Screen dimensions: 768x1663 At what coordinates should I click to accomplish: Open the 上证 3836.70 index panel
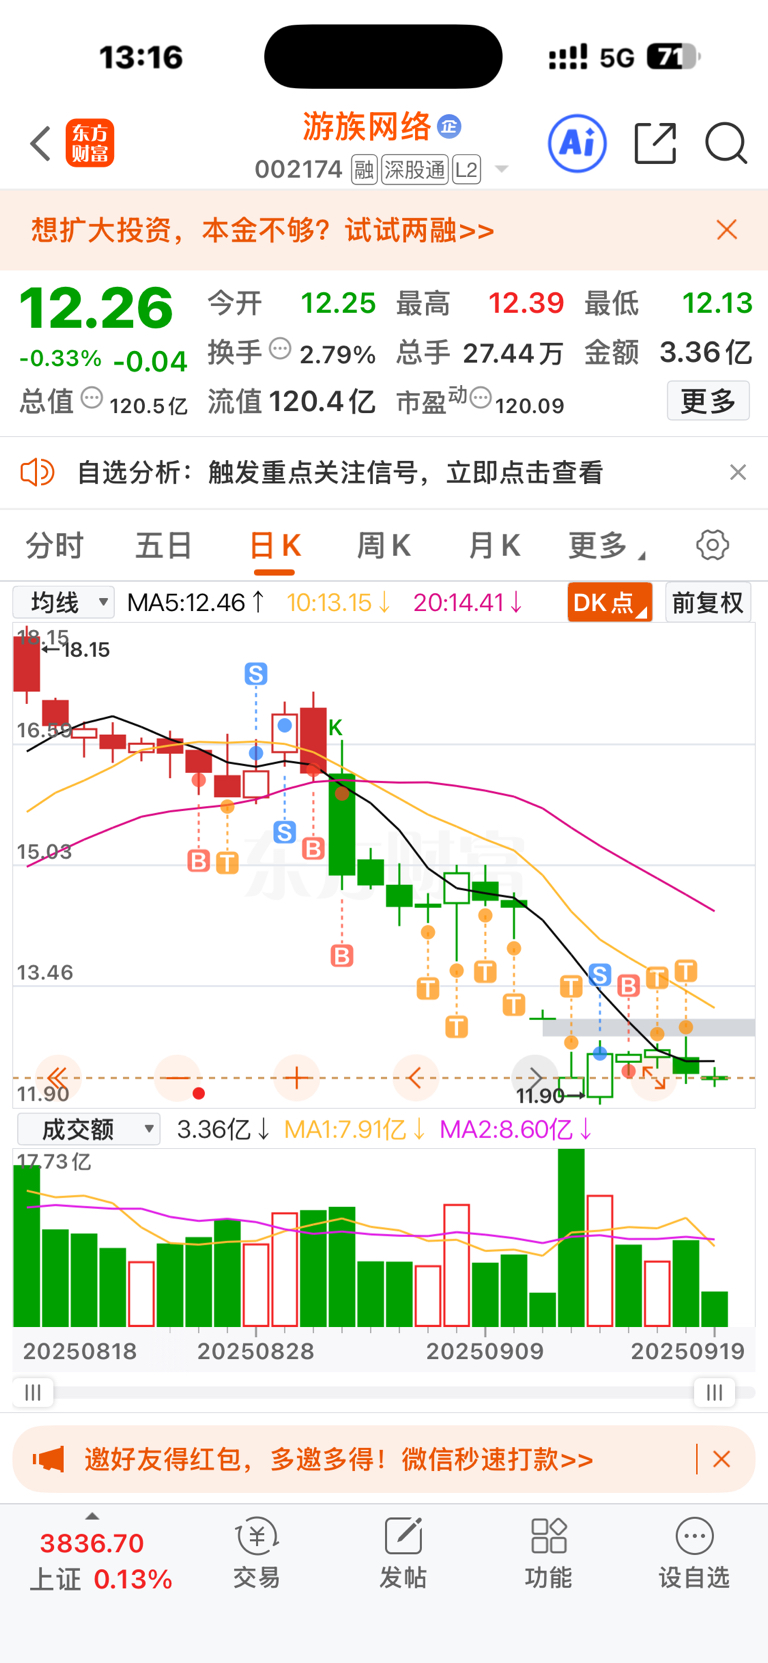(x=99, y=1561)
